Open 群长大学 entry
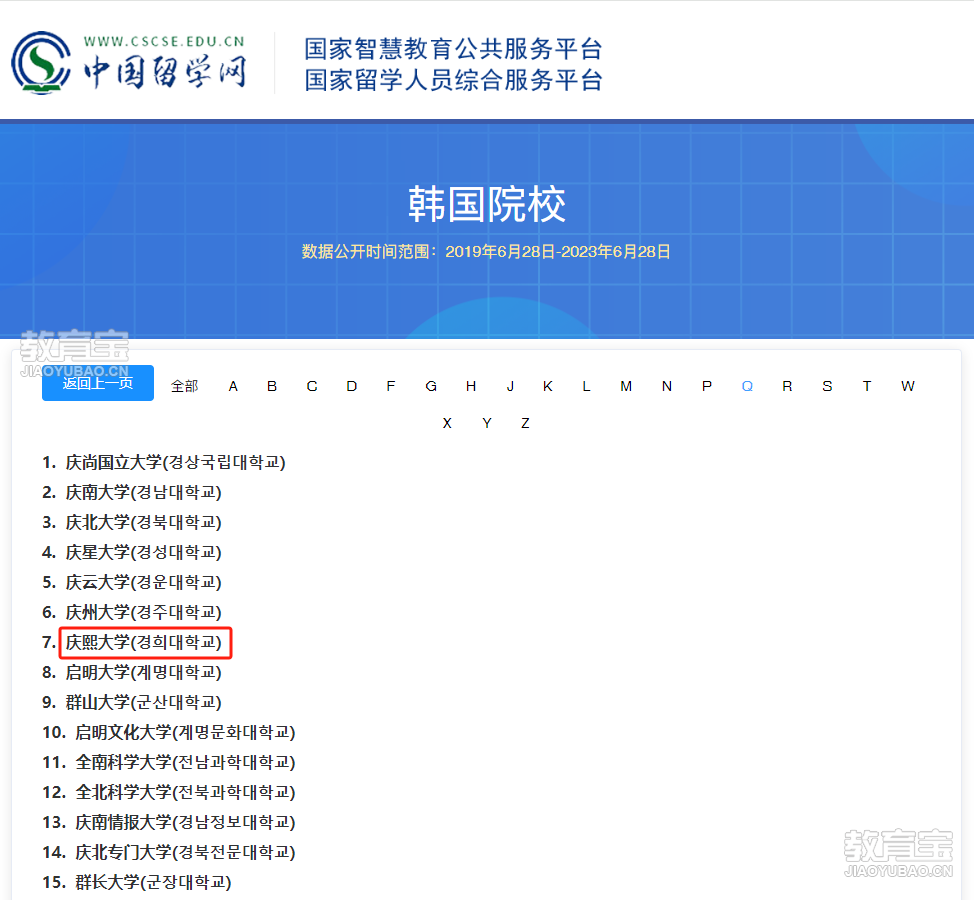Viewport: 974px width, 900px height. click(x=153, y=882)
